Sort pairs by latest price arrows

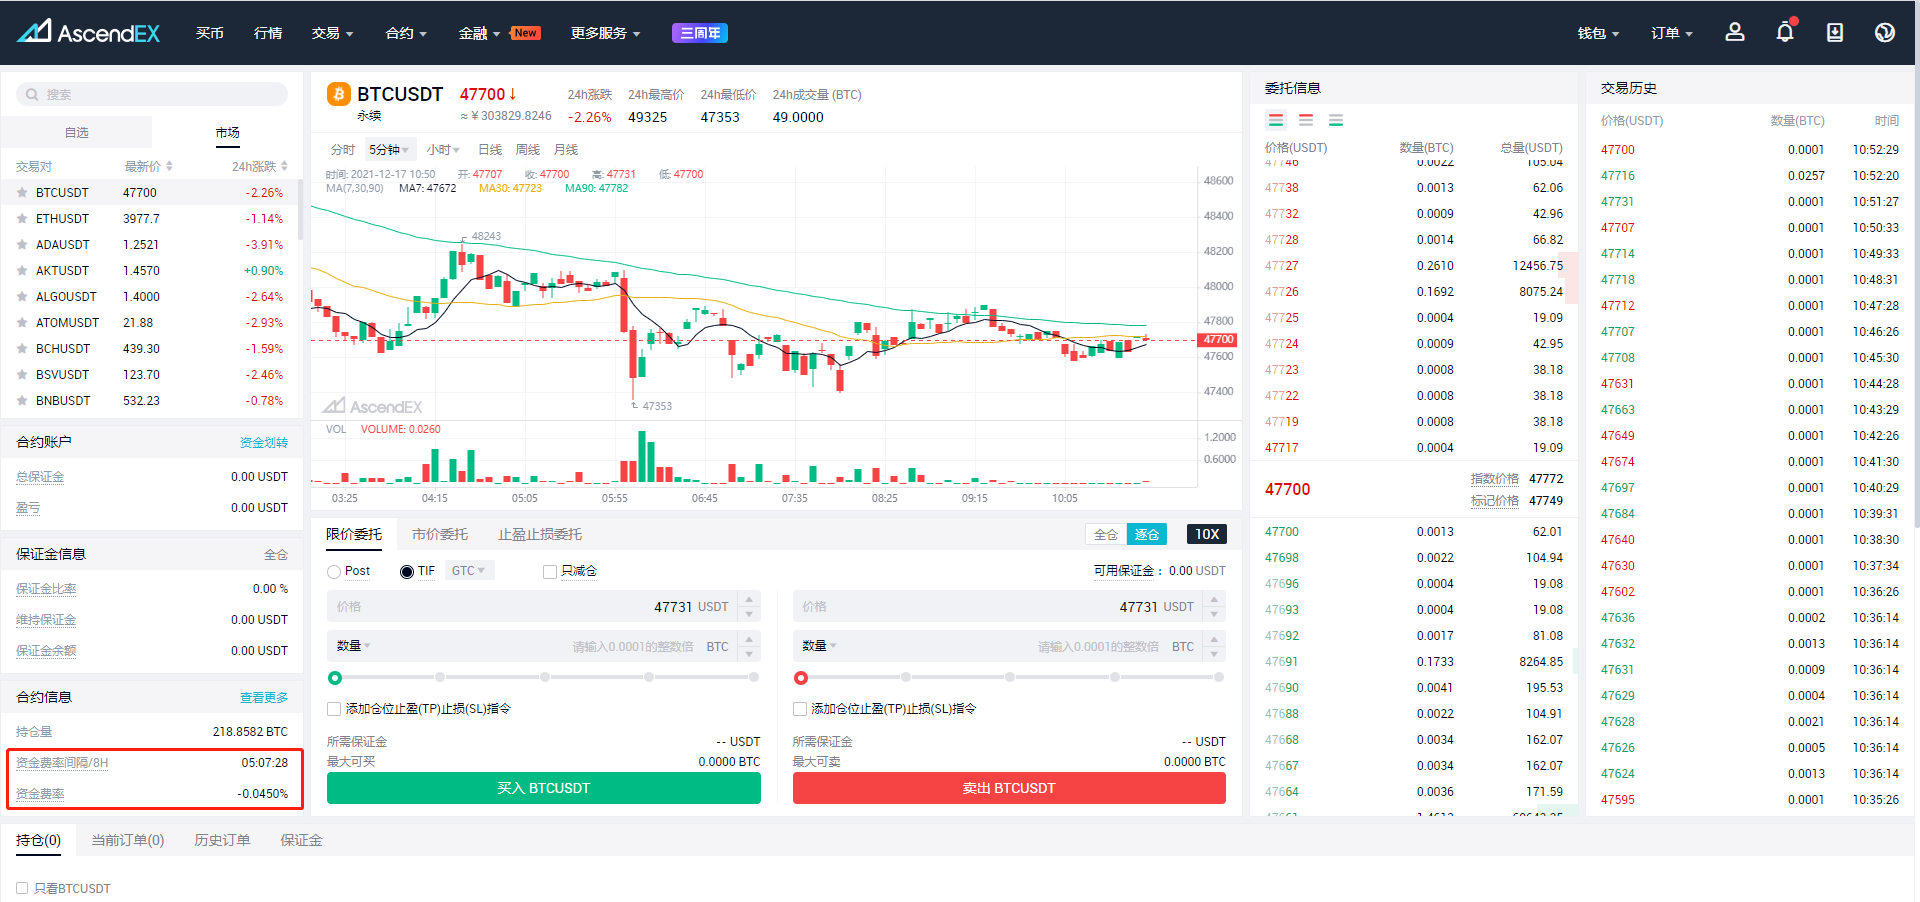tap(169, 166)
